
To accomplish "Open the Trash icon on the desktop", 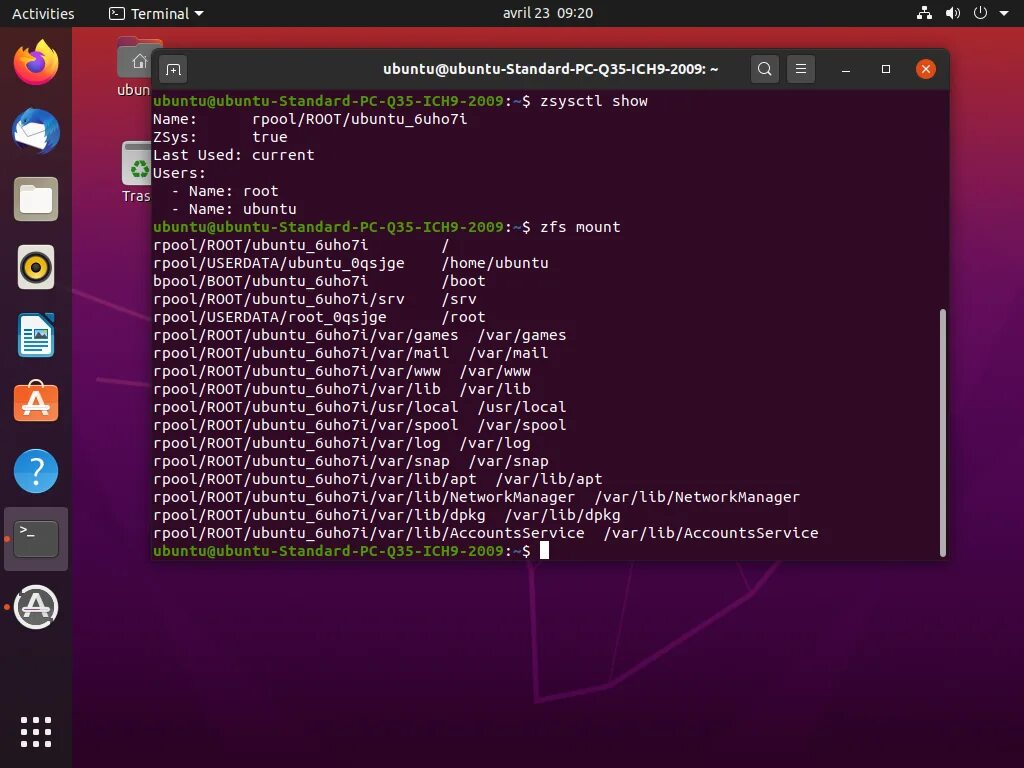I will coord(136,172).
